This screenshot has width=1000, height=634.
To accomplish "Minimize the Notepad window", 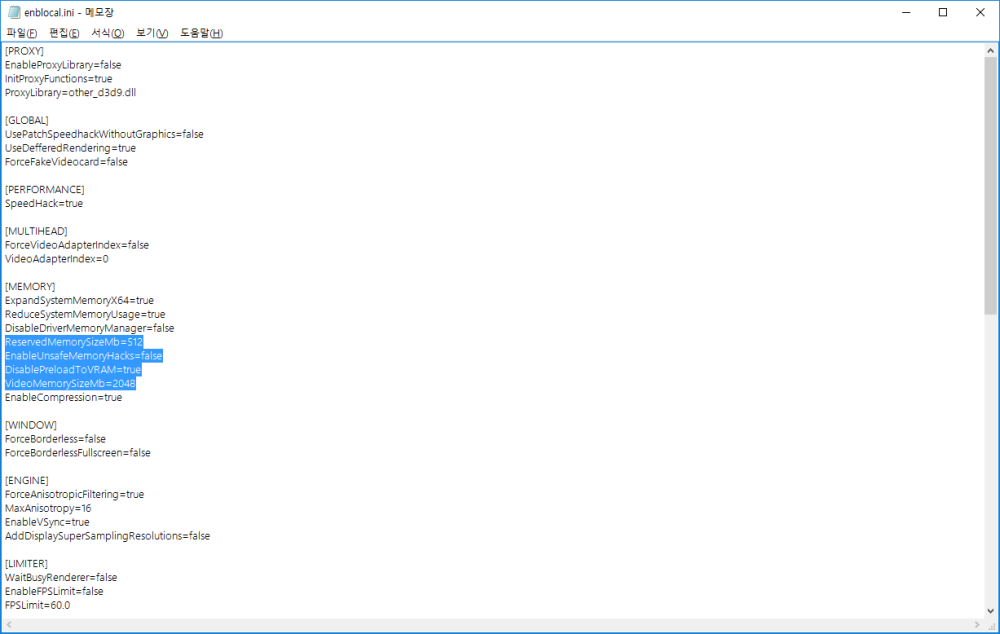I will pyautogui.click(x=897, y=13).
